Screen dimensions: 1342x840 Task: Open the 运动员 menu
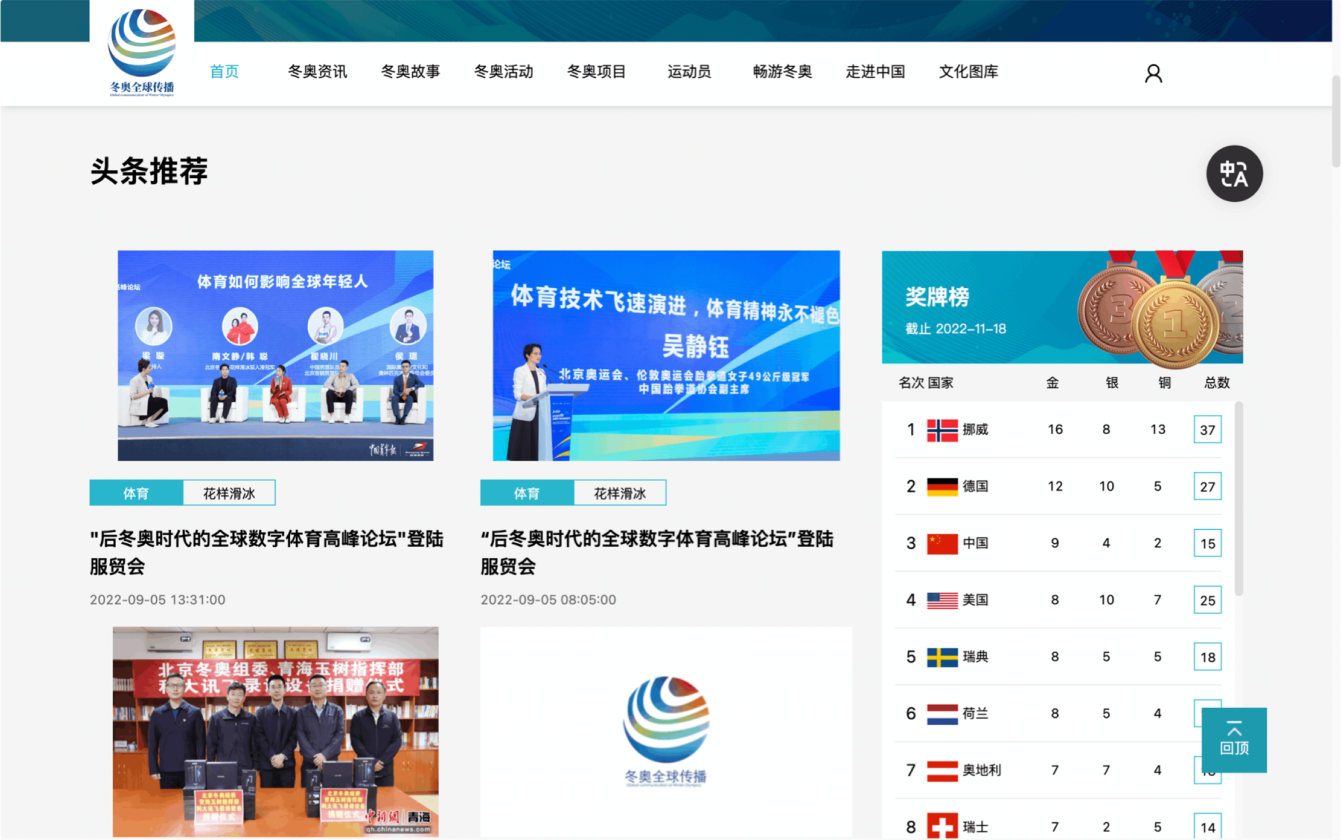(689, 72)
